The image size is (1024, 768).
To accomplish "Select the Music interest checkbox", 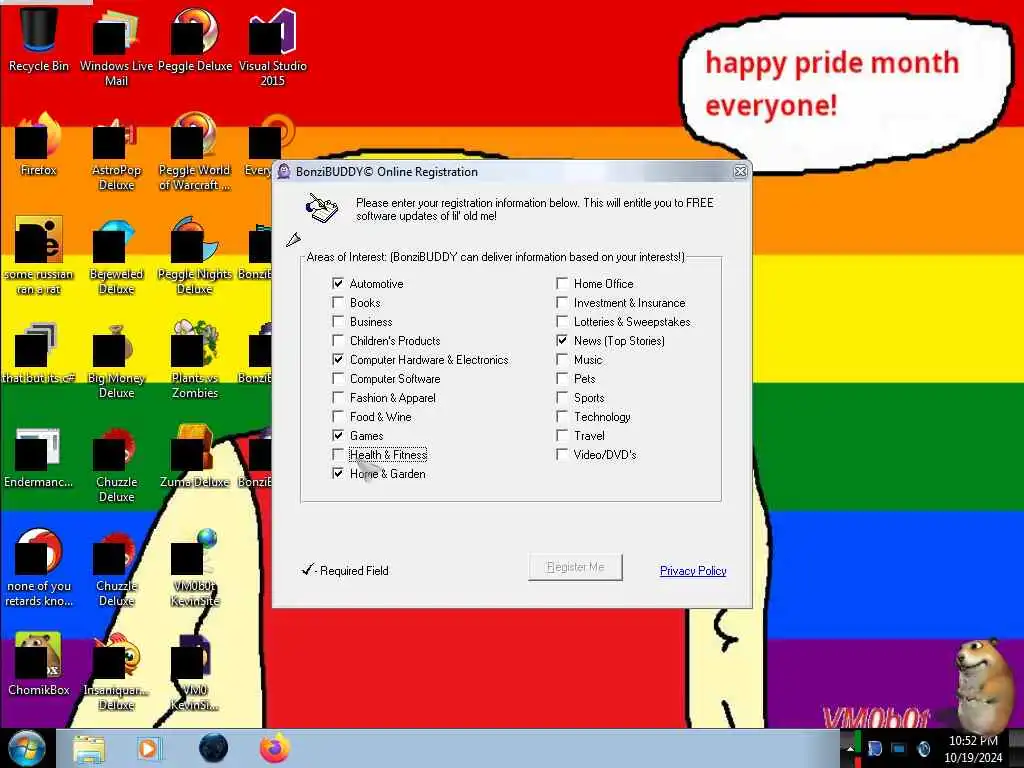I will coord(562,359).
